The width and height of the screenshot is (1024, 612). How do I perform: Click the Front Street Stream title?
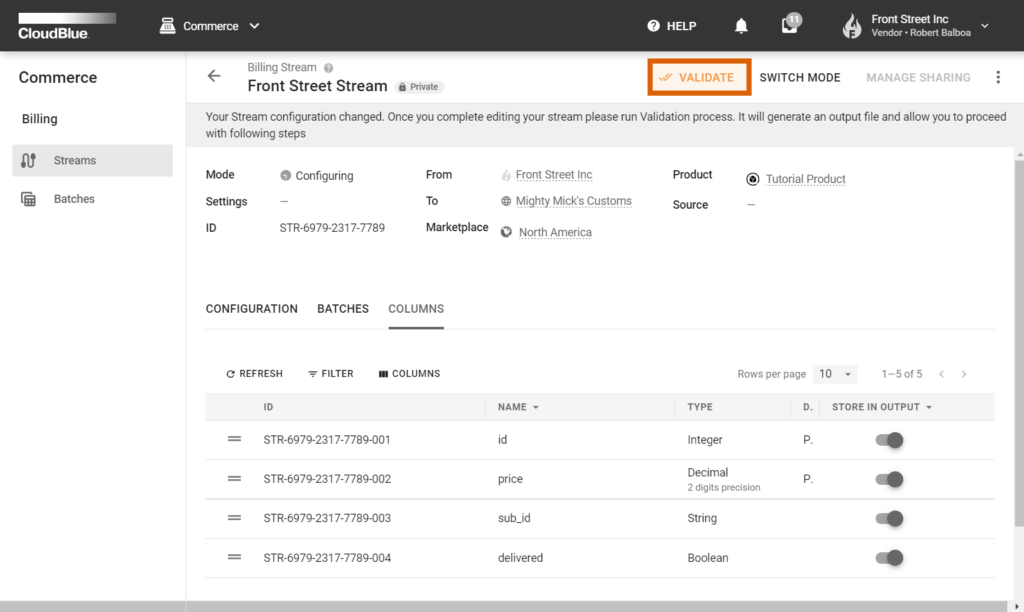317,86
